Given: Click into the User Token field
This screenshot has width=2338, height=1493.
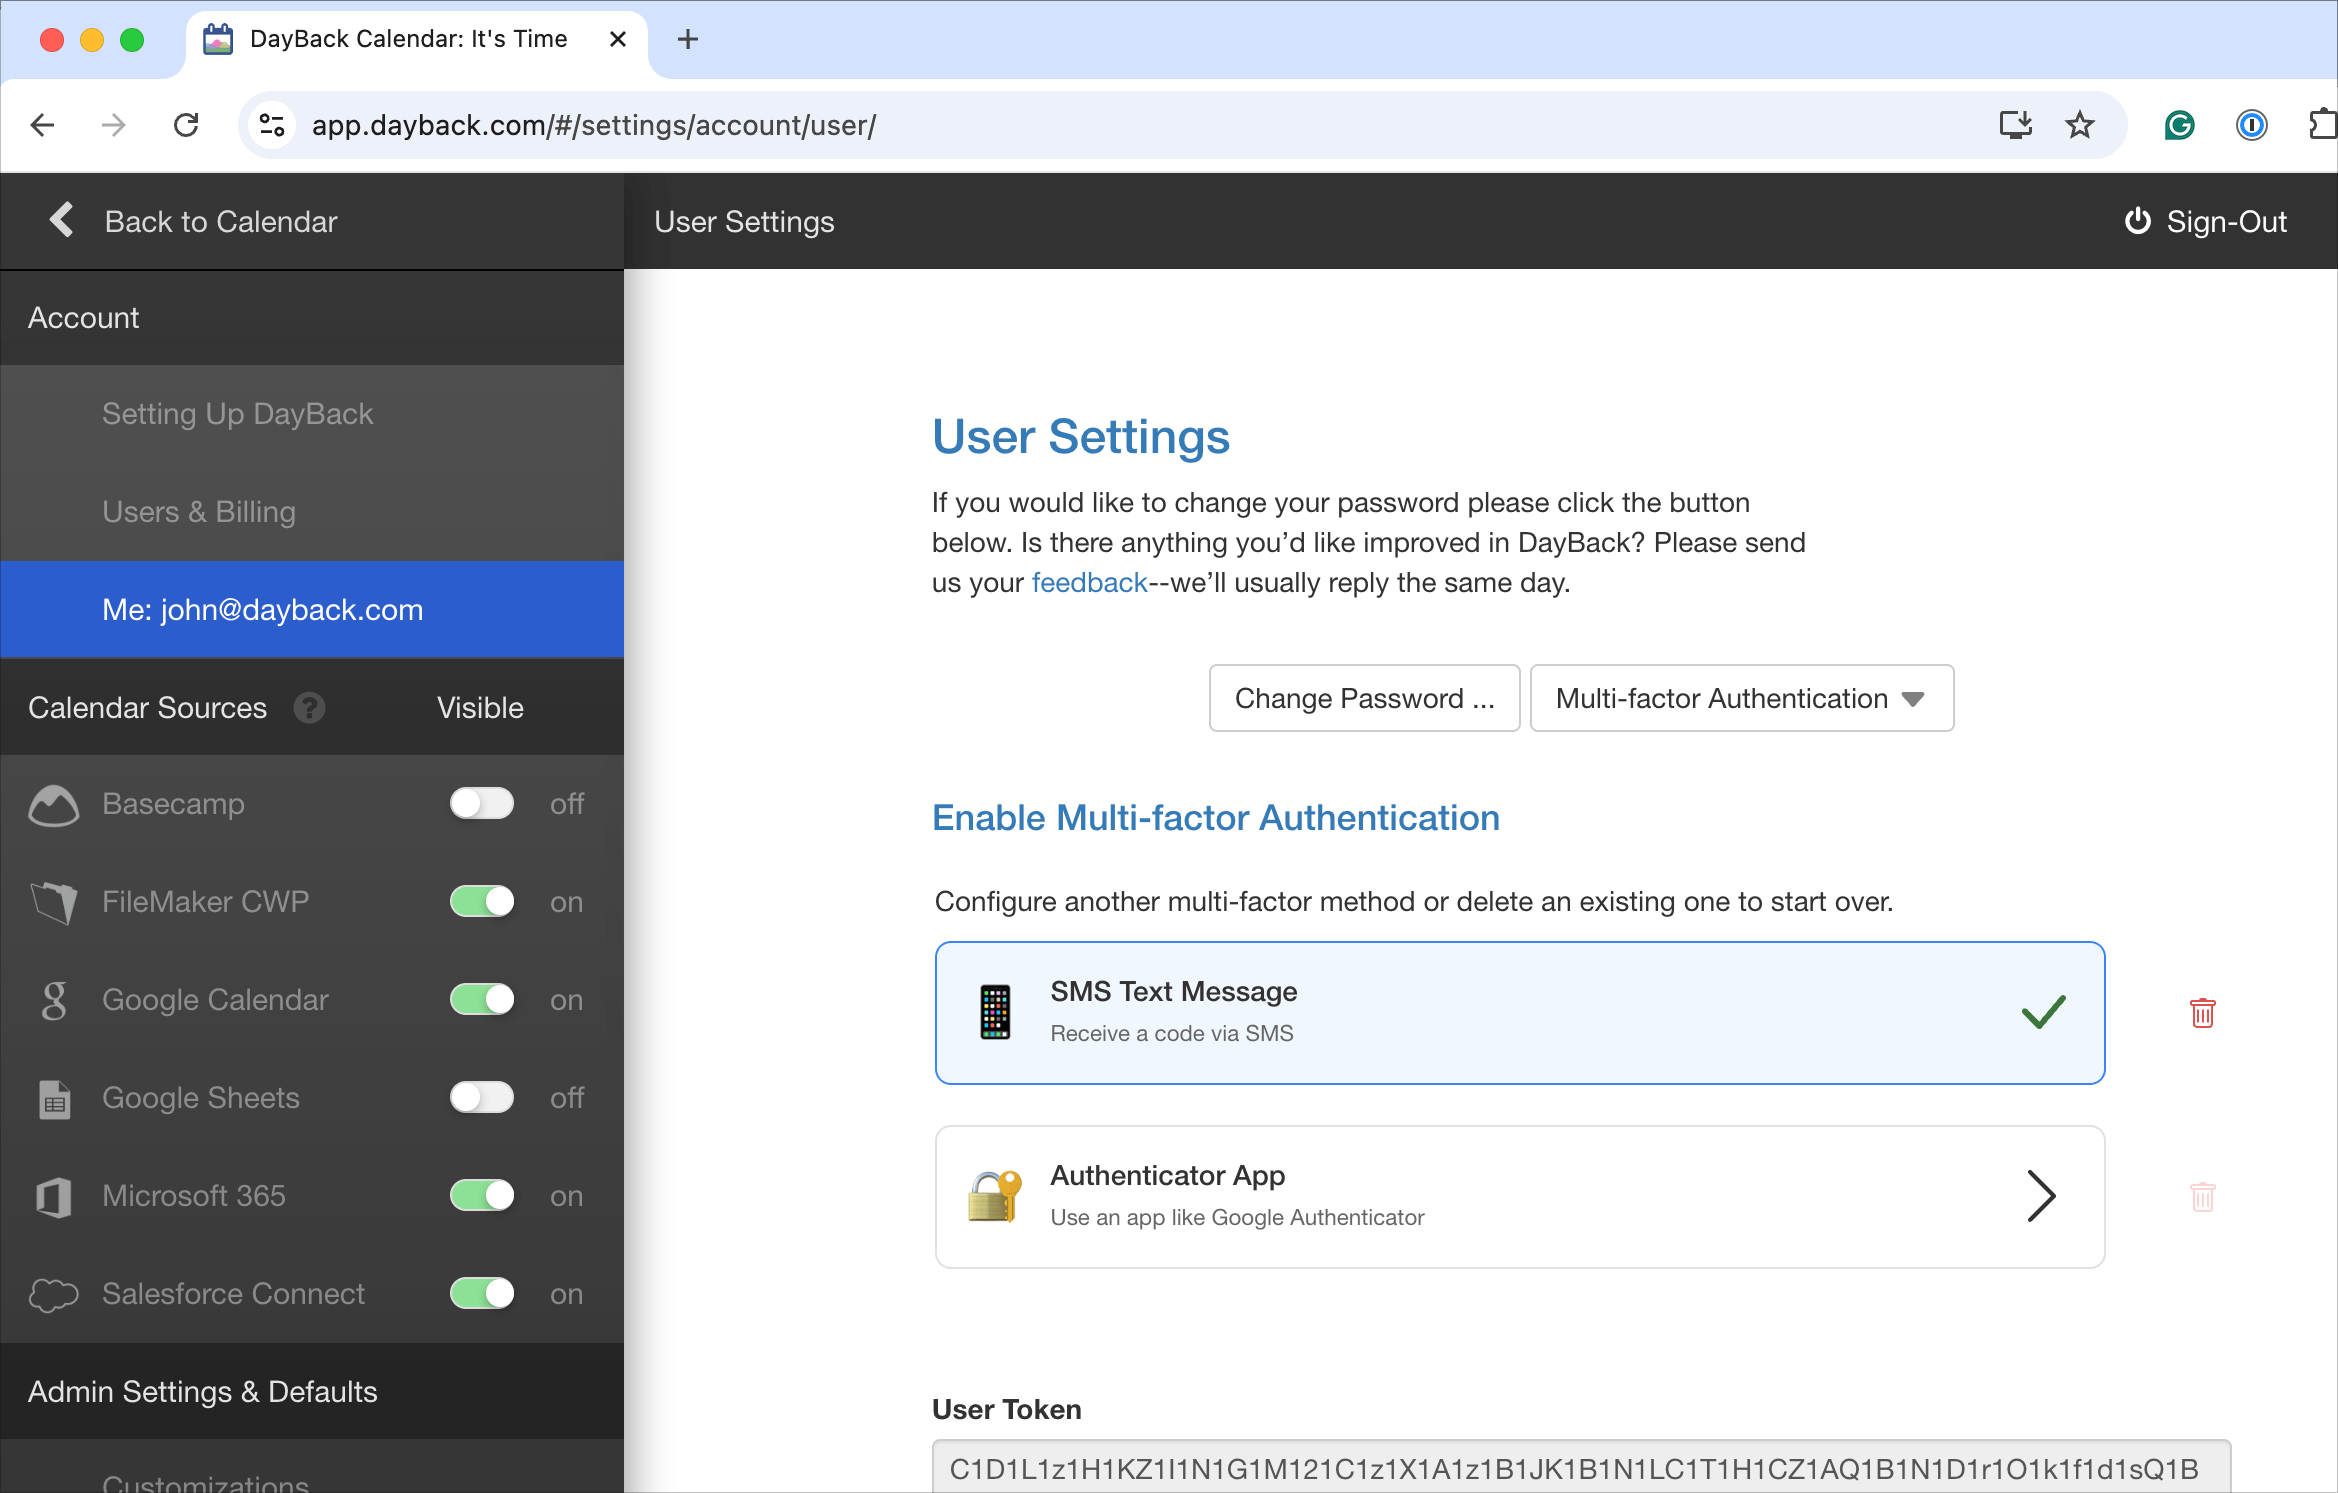Looking at the screenshot, I should tap(1580, 1468).
